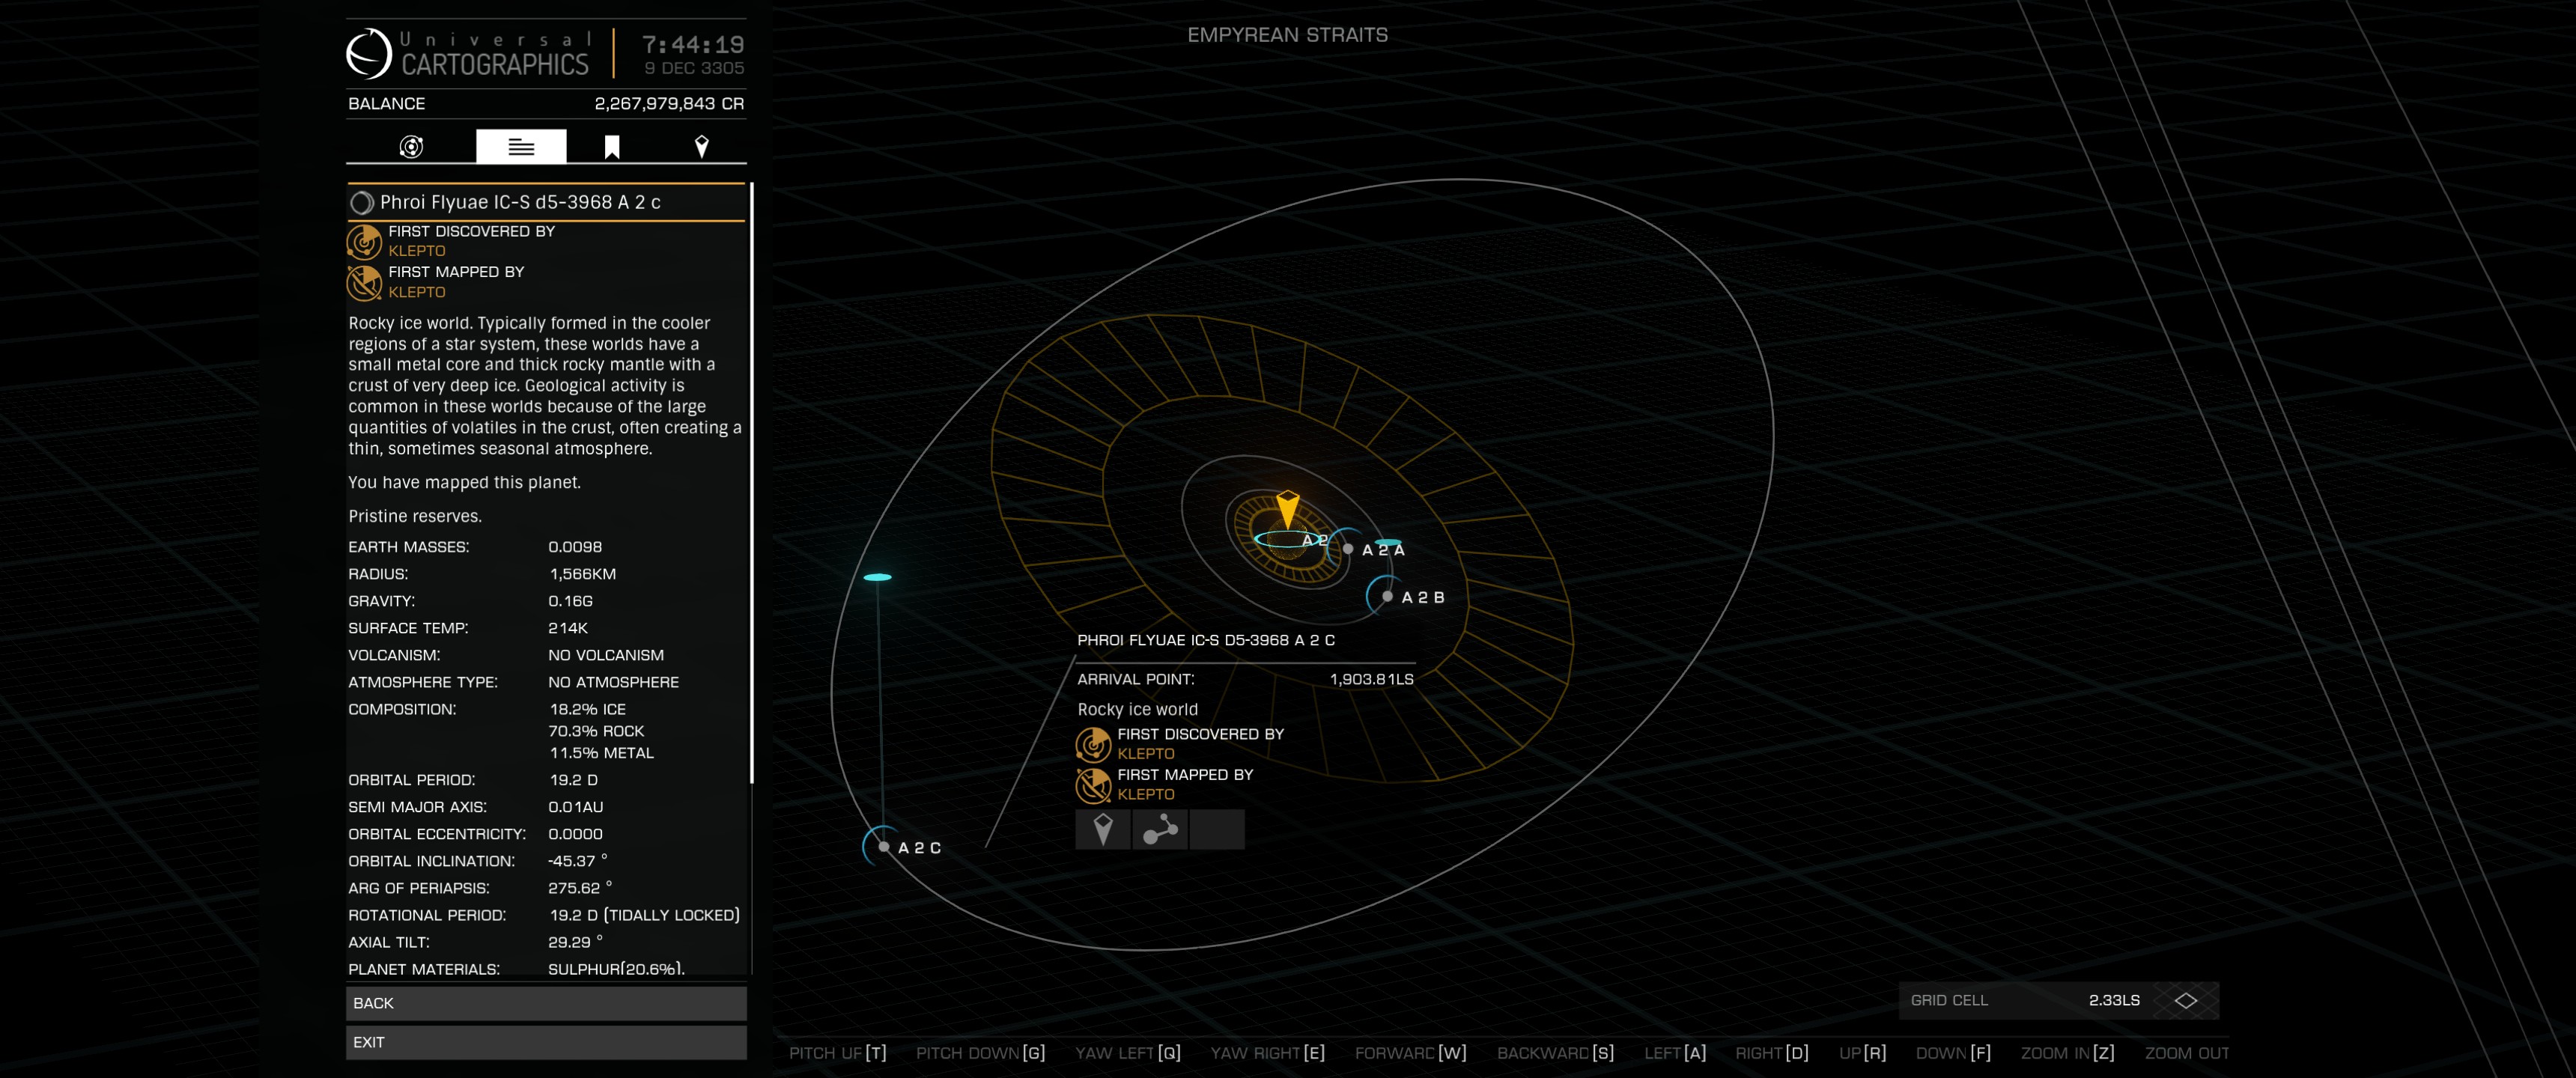The height and width of the screenshot is (1078, 2576).
Task: Select body A 2 C on the orbit map
Action: point(885,846)
